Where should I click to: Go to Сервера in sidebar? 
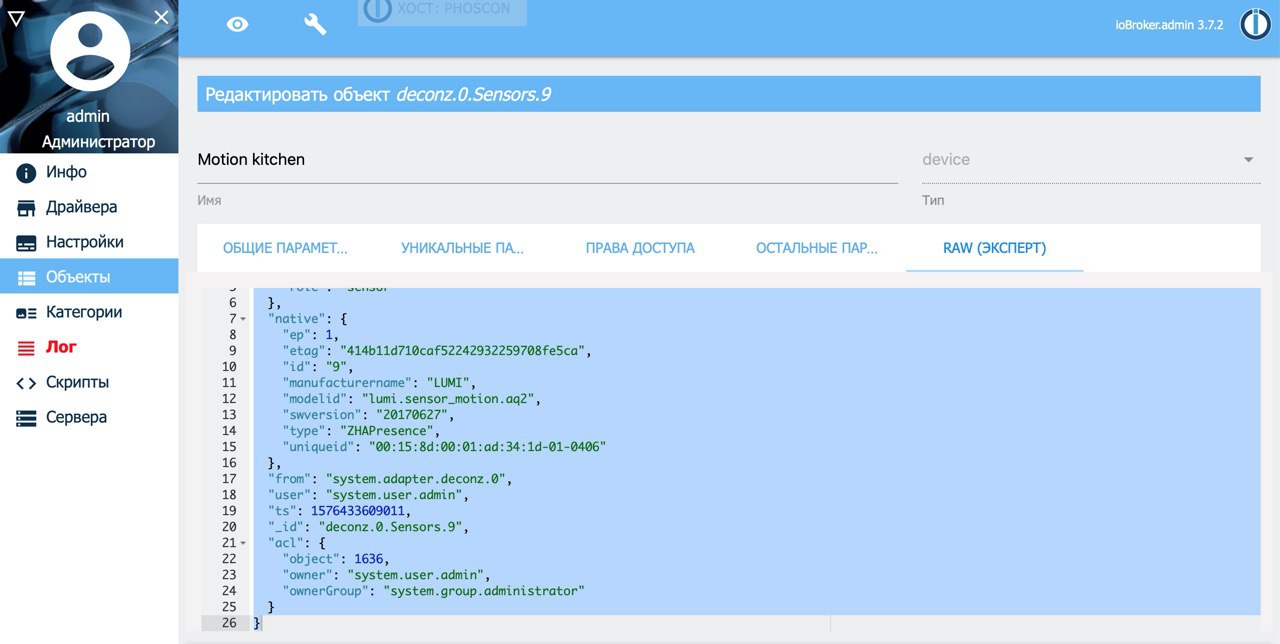[89, 417]
